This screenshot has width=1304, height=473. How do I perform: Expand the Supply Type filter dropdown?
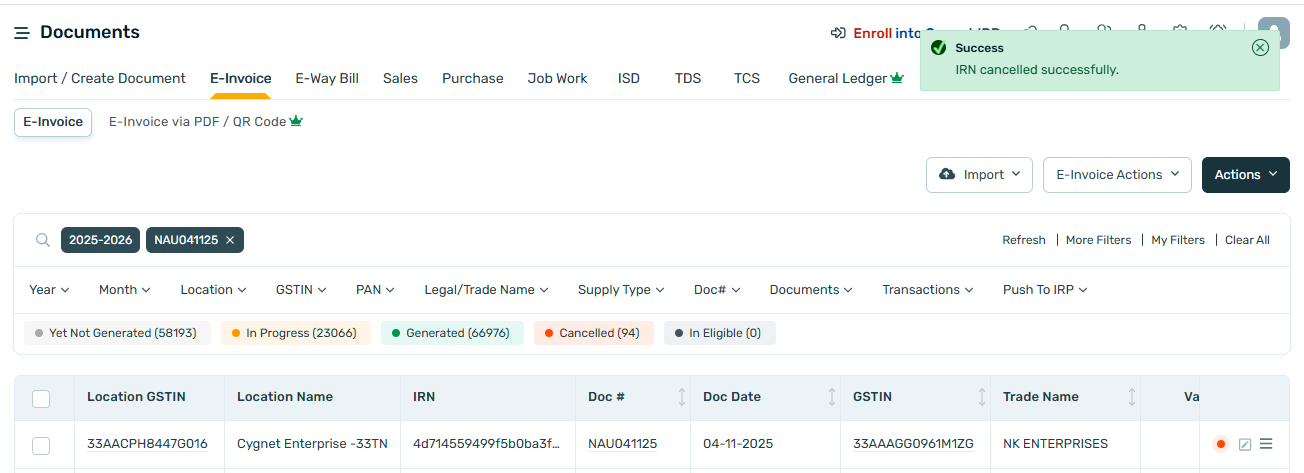621,290
